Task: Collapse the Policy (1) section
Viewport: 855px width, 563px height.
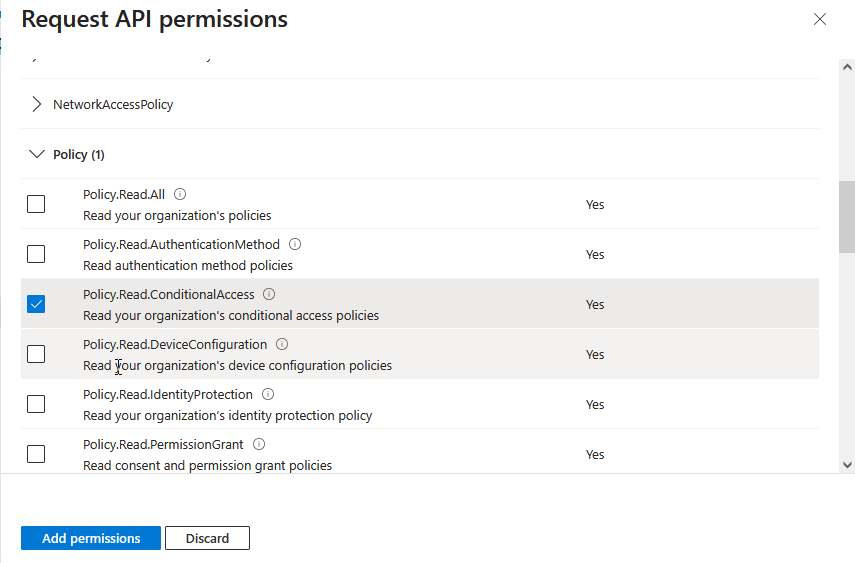Action: coord(37,155)
